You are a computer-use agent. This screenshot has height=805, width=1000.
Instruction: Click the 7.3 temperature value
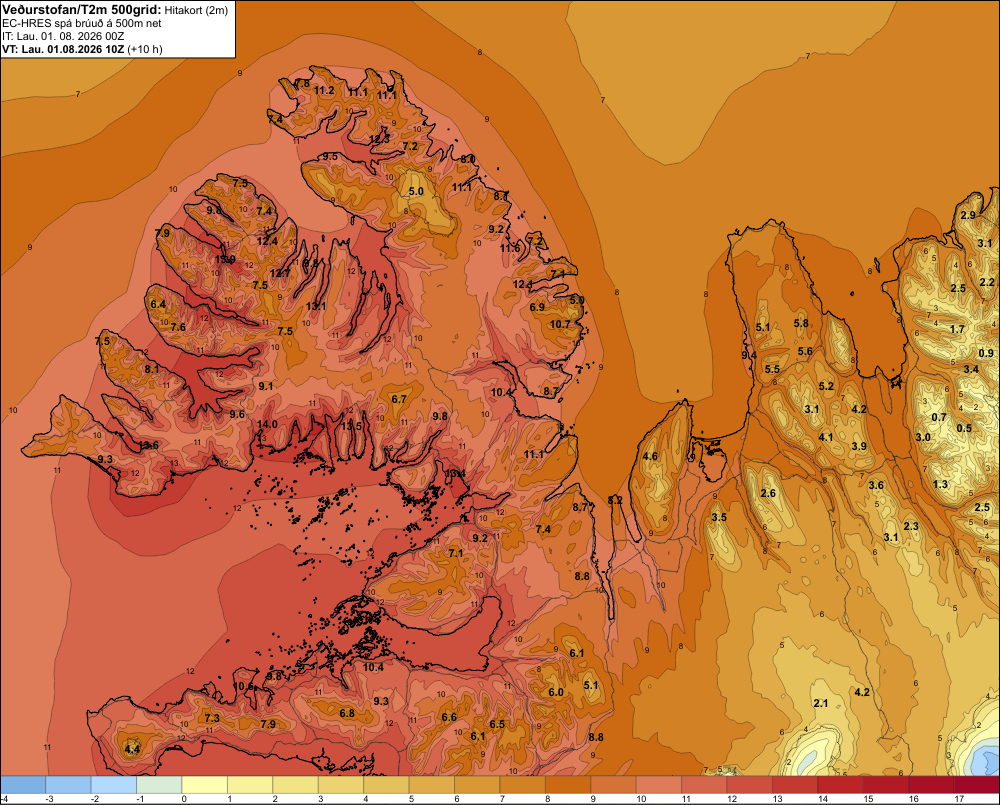[212, 718]
